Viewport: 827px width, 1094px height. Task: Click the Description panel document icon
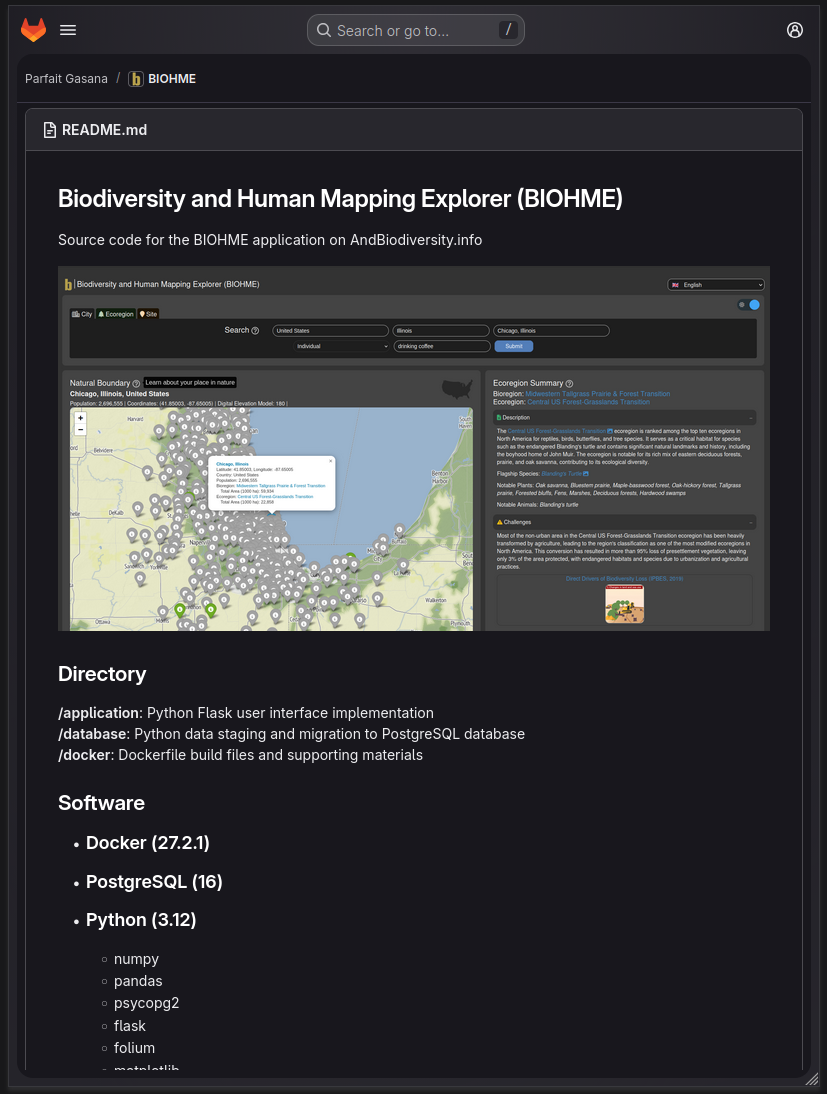point(498,417)
